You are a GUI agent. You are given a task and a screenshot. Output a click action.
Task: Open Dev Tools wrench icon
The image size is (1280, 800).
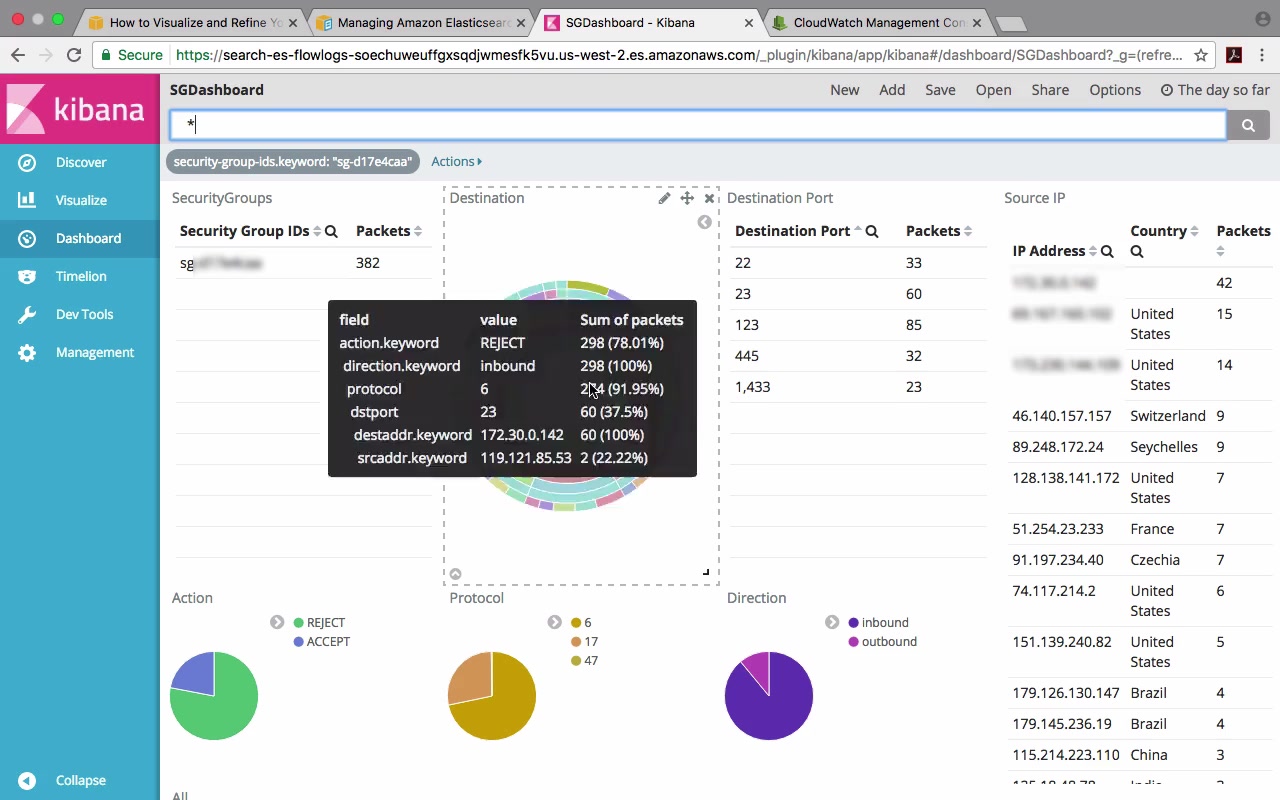(27, 314)
